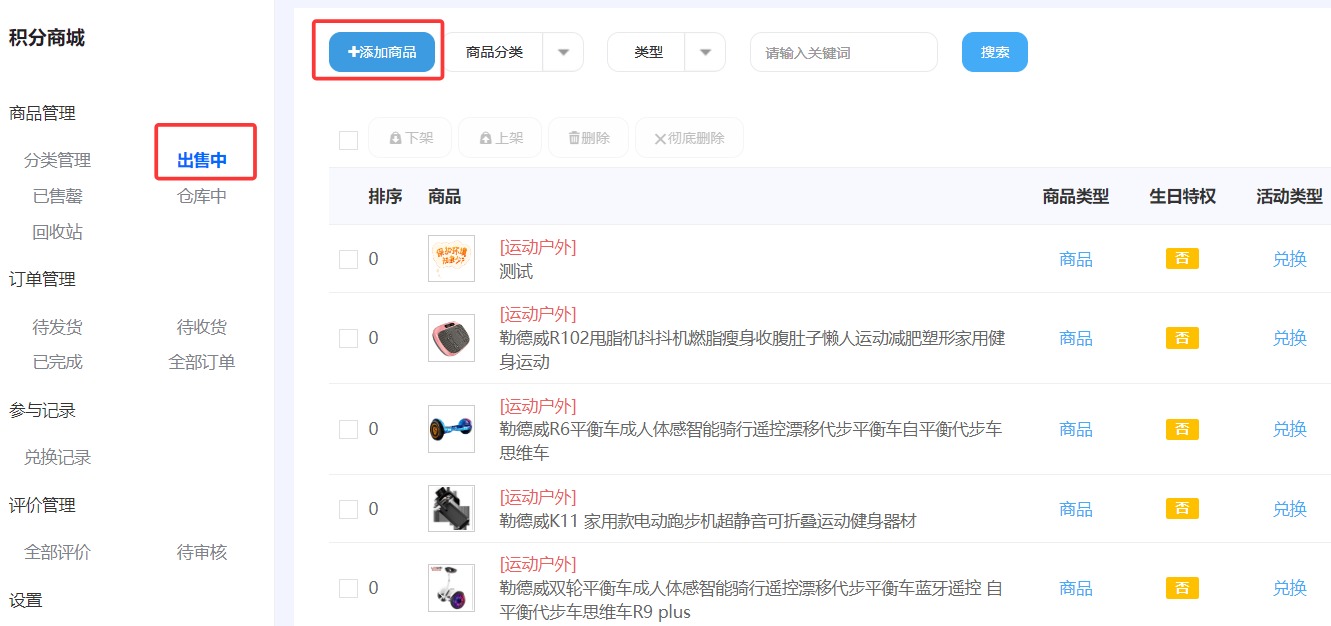Go to 仓库中 in the sidebar
The width and height of the screenshot is (1331, 626).
pos(202,196)
